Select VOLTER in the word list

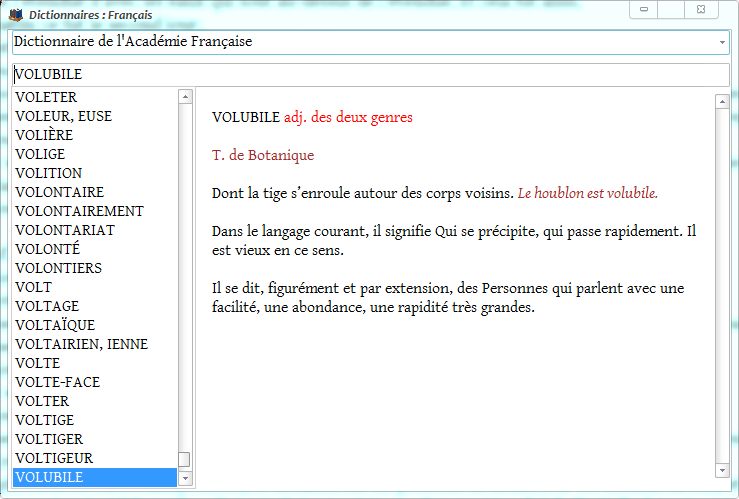[95, 401]
